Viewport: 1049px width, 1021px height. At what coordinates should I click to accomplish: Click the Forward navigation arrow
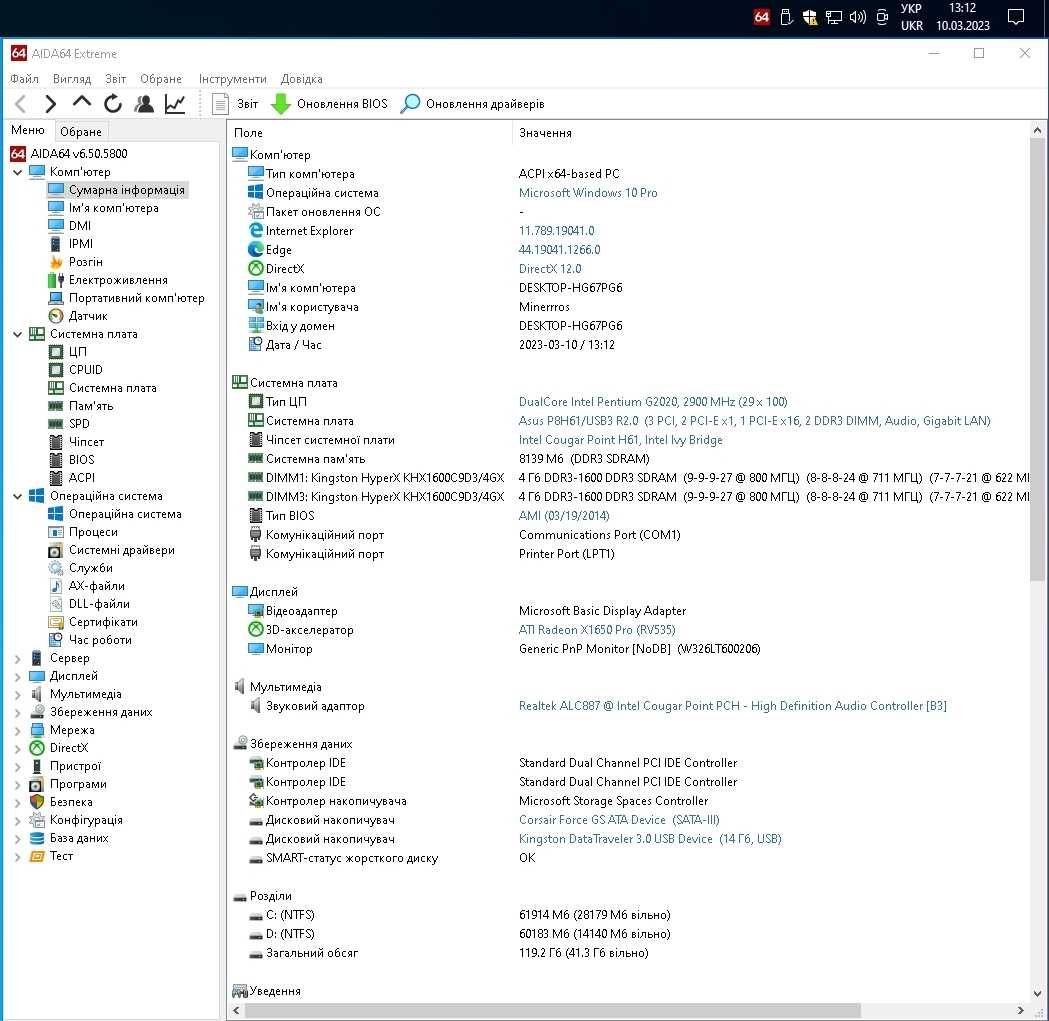50,104
